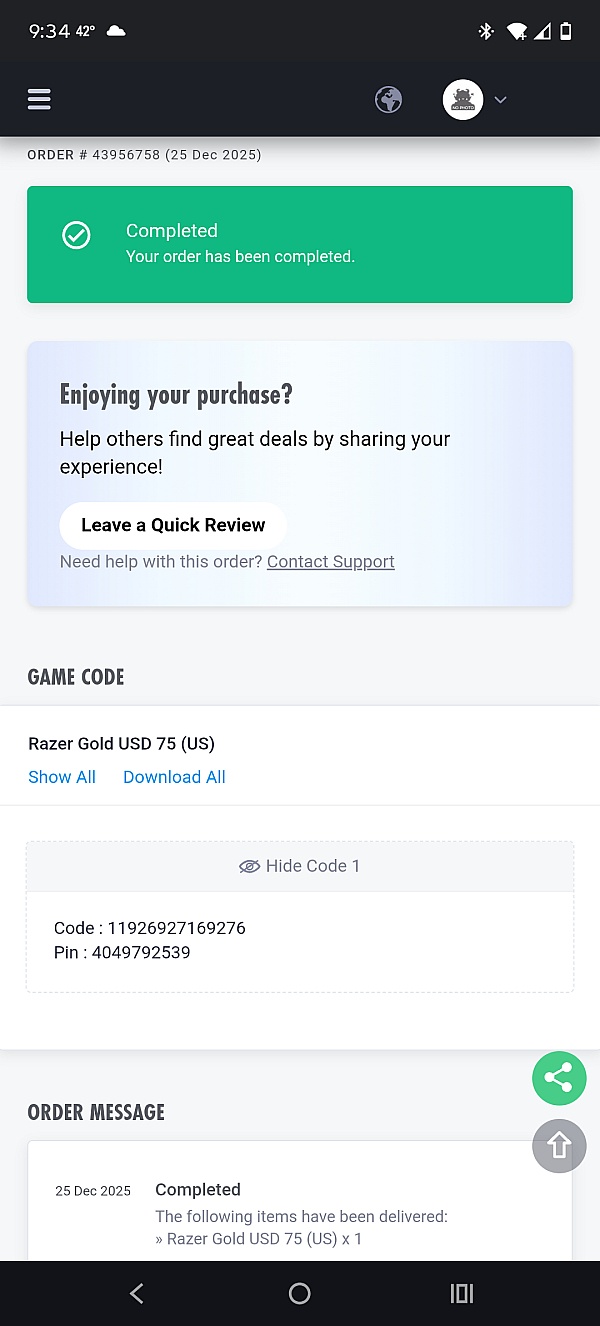Select the Pin number 4049792539

pyautogui.click(x=141, y=952)
